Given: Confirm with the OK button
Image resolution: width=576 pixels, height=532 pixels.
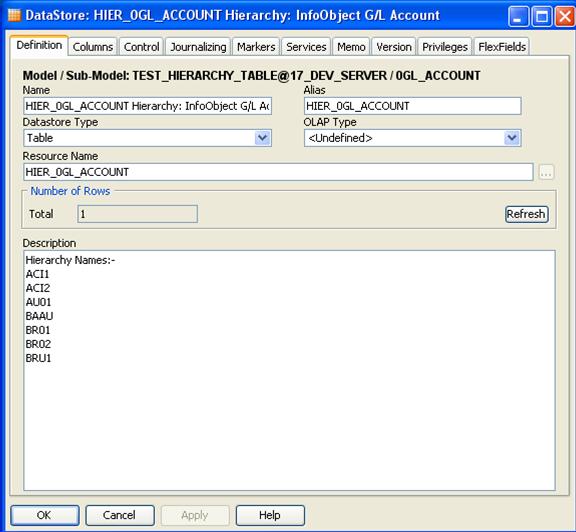Looking at the screenshot, I should coord(44,515).
